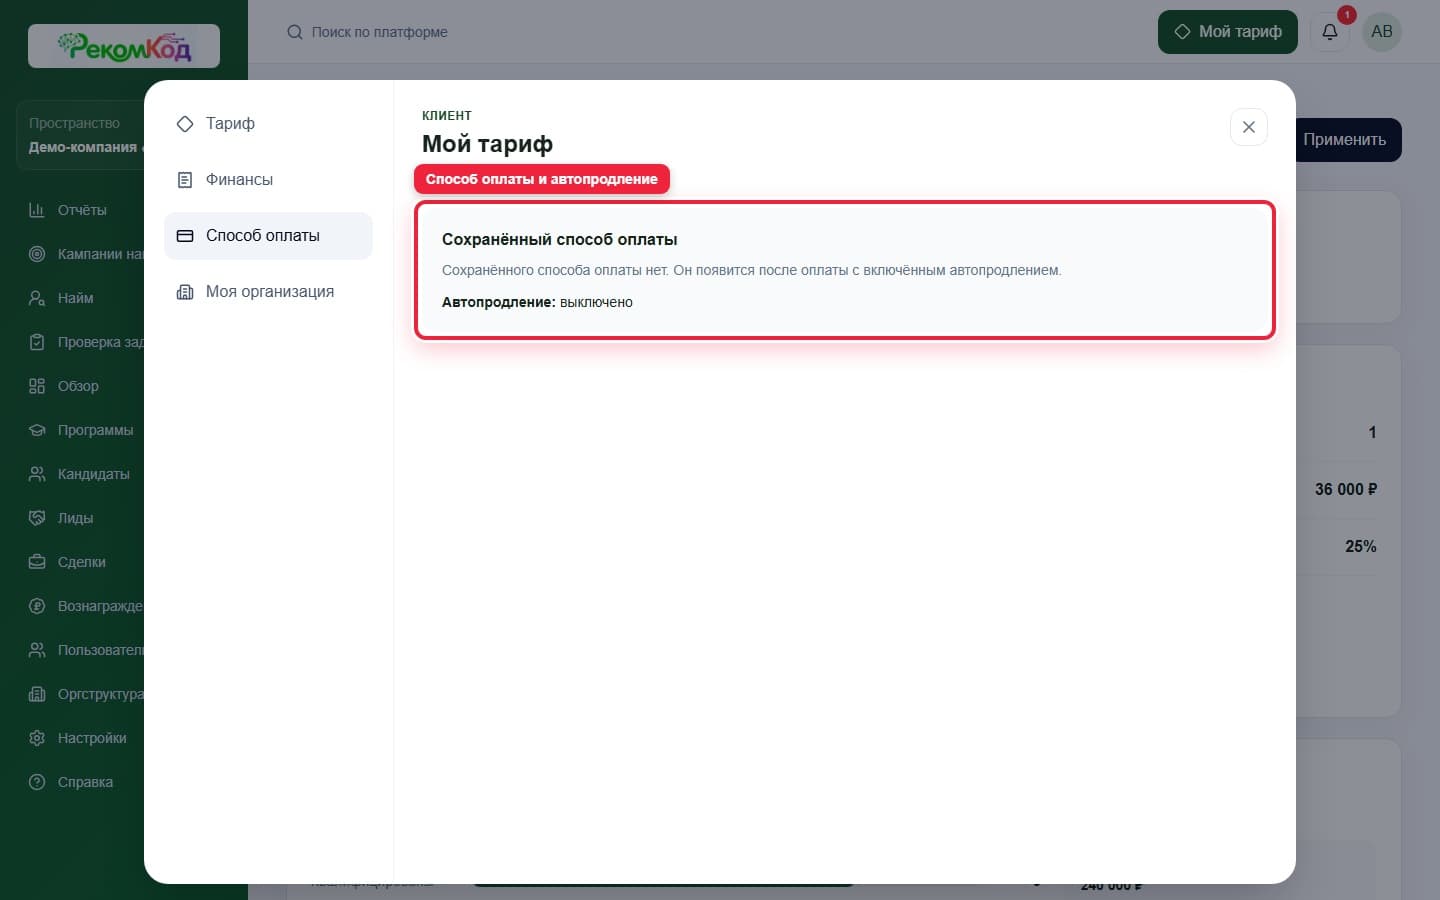The width and height of the screenshot is (1440, 900).
Task: Click the Сделки briefcase icon
Action: [37, 562]
